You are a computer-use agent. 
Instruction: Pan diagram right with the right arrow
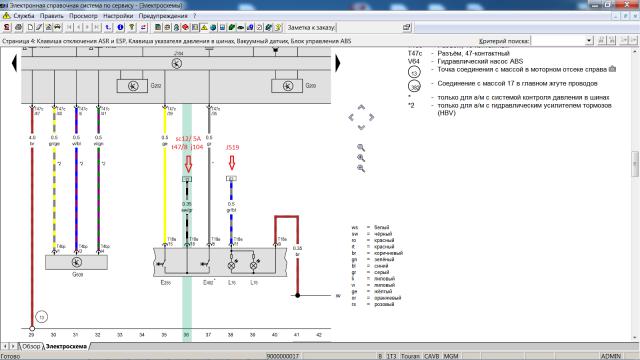(x=371, y=117)
